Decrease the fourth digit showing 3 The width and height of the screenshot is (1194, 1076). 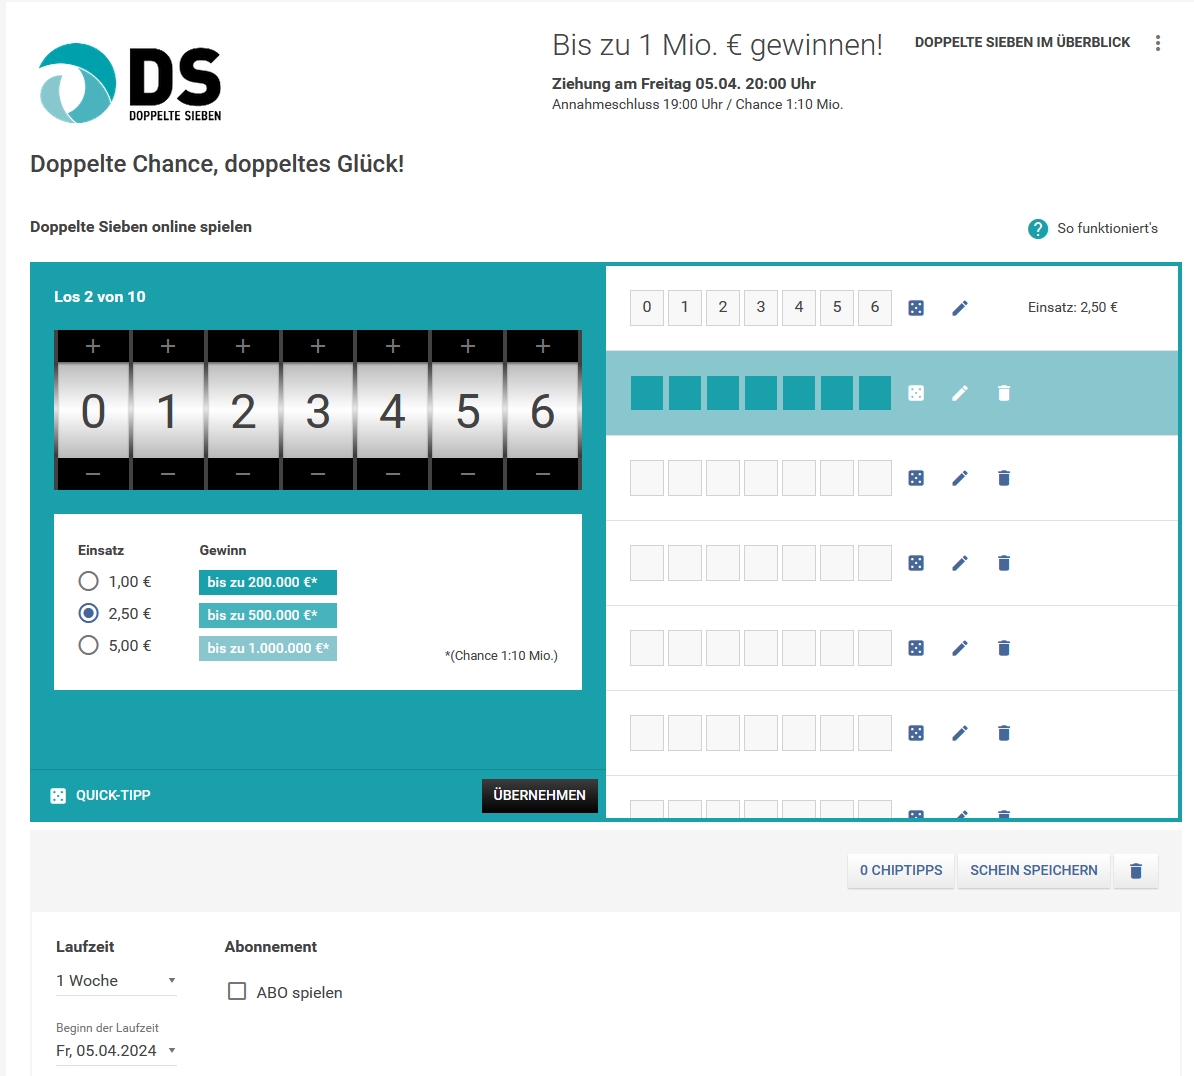pyautogui.click(x=318, y=474)
